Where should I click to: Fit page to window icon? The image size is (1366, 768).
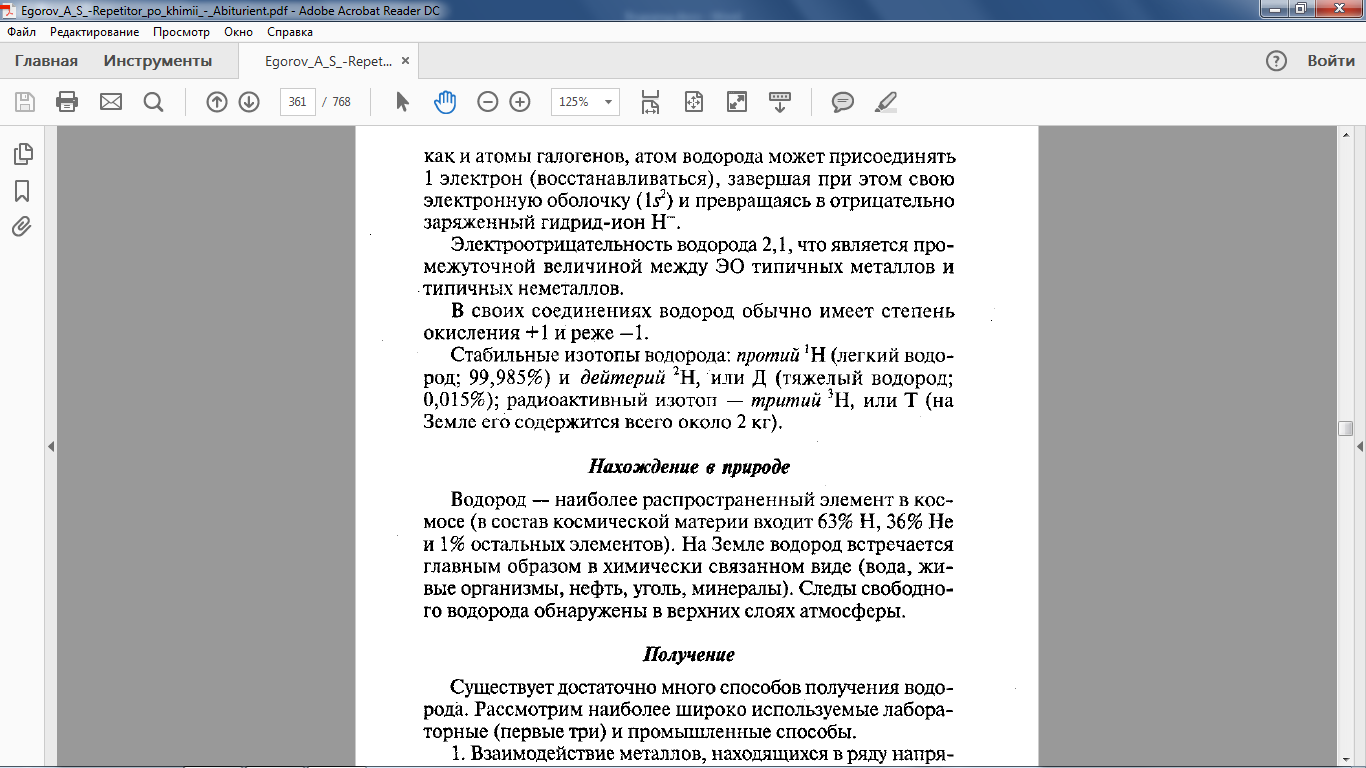coord(694,101)
